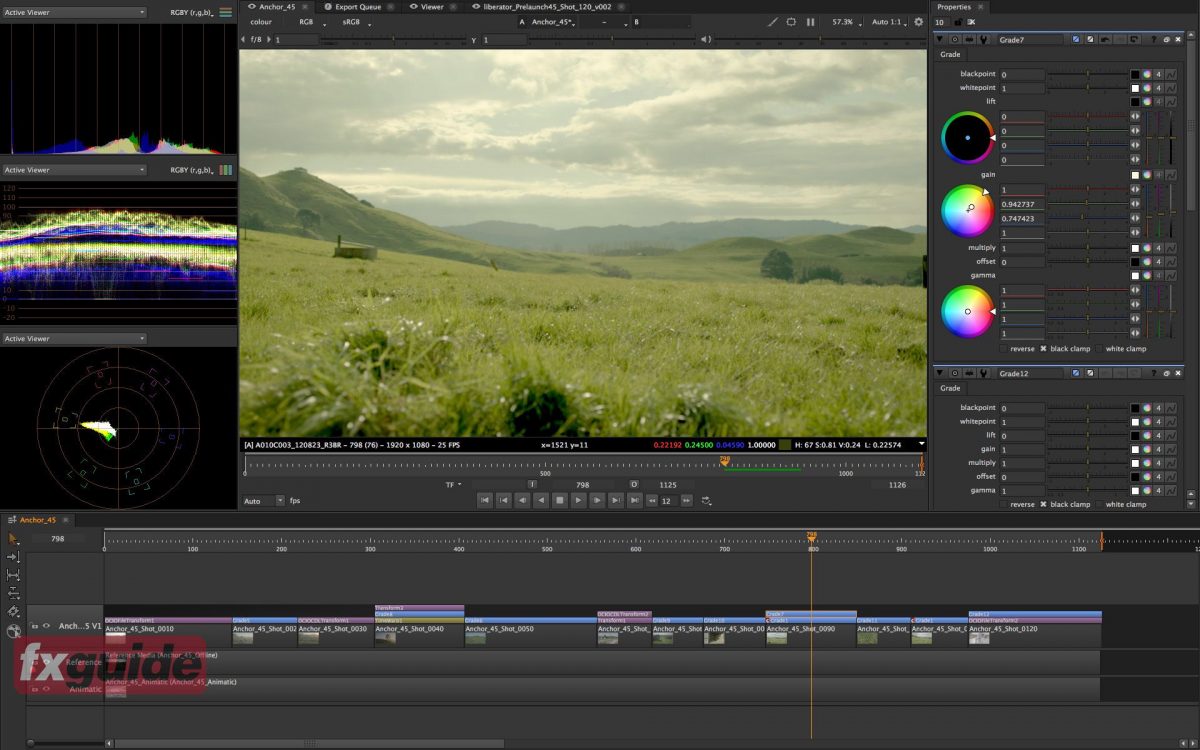This screenshot has height=750, width=1200.
Task: Click the help question mark on Grade7
Action: [x=1153, y=39]
